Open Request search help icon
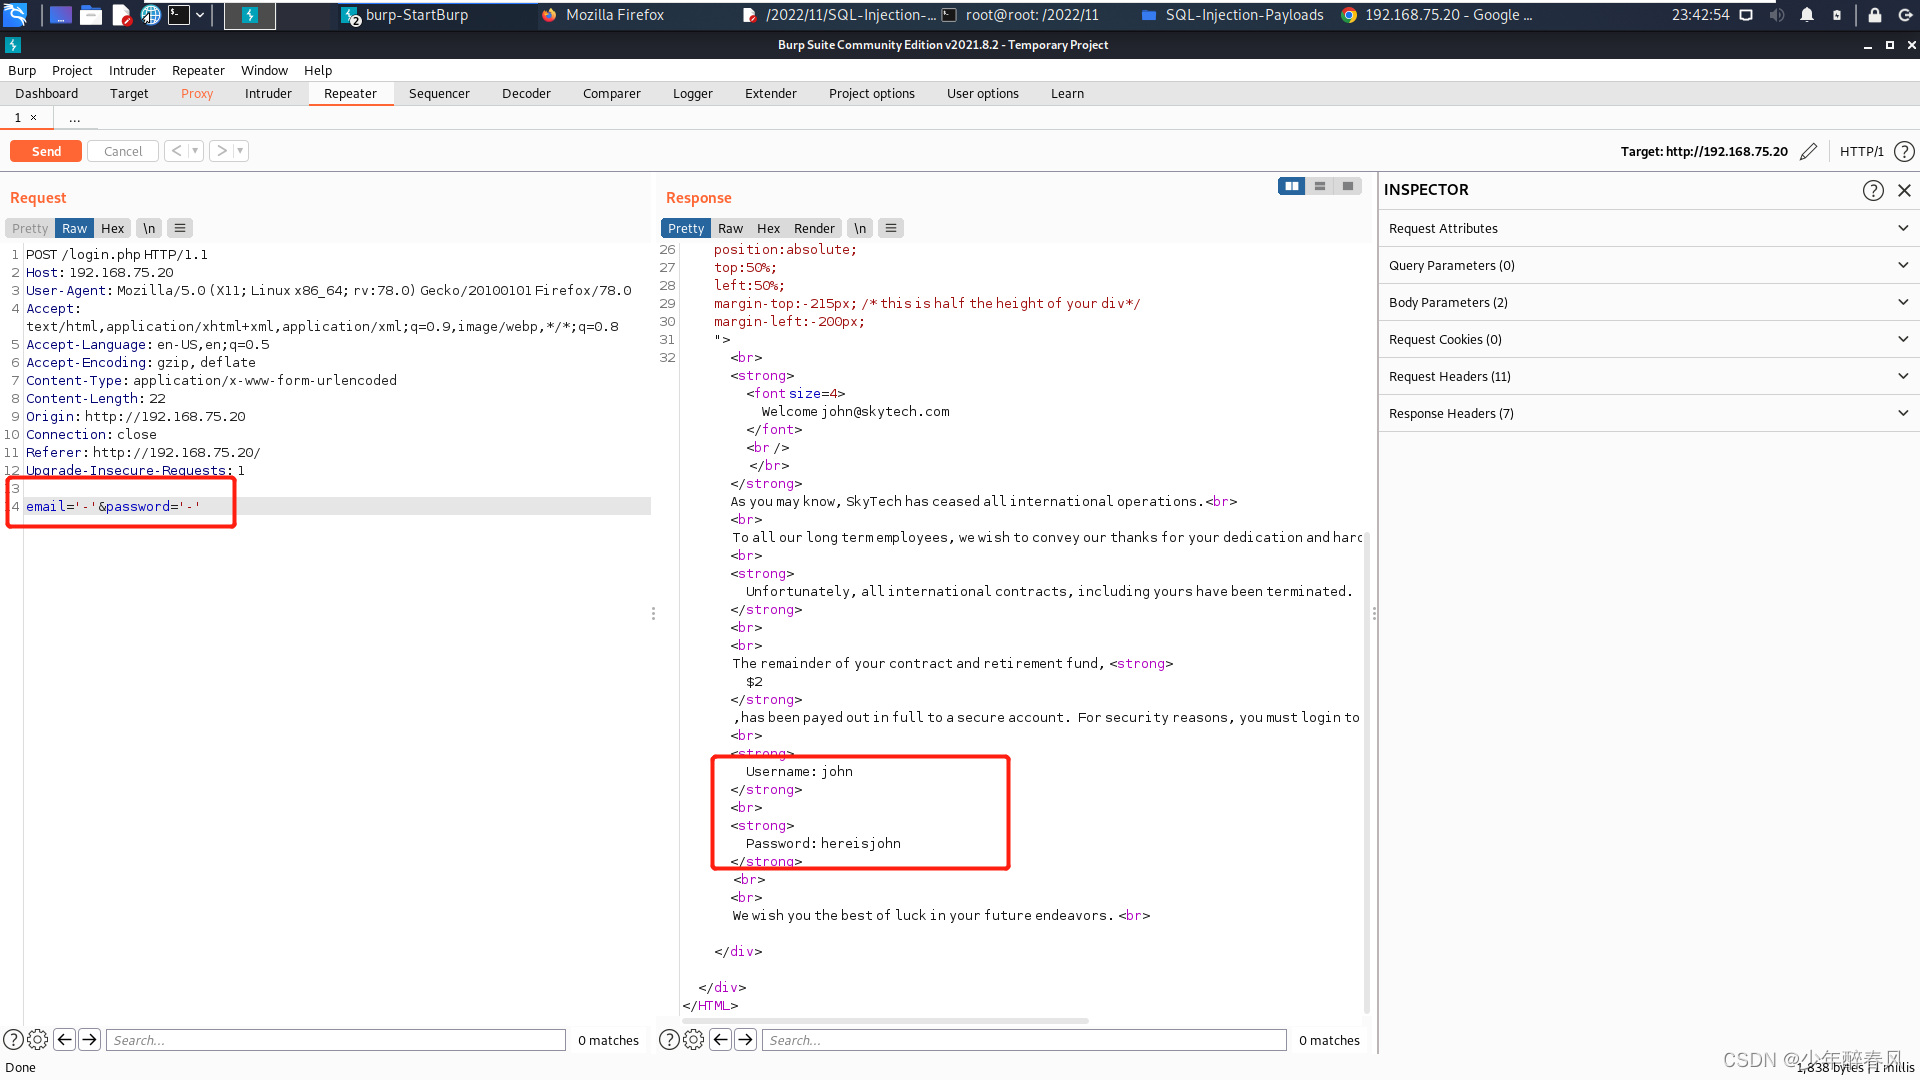The image size is (1920, 1080). pos(13,1040)
